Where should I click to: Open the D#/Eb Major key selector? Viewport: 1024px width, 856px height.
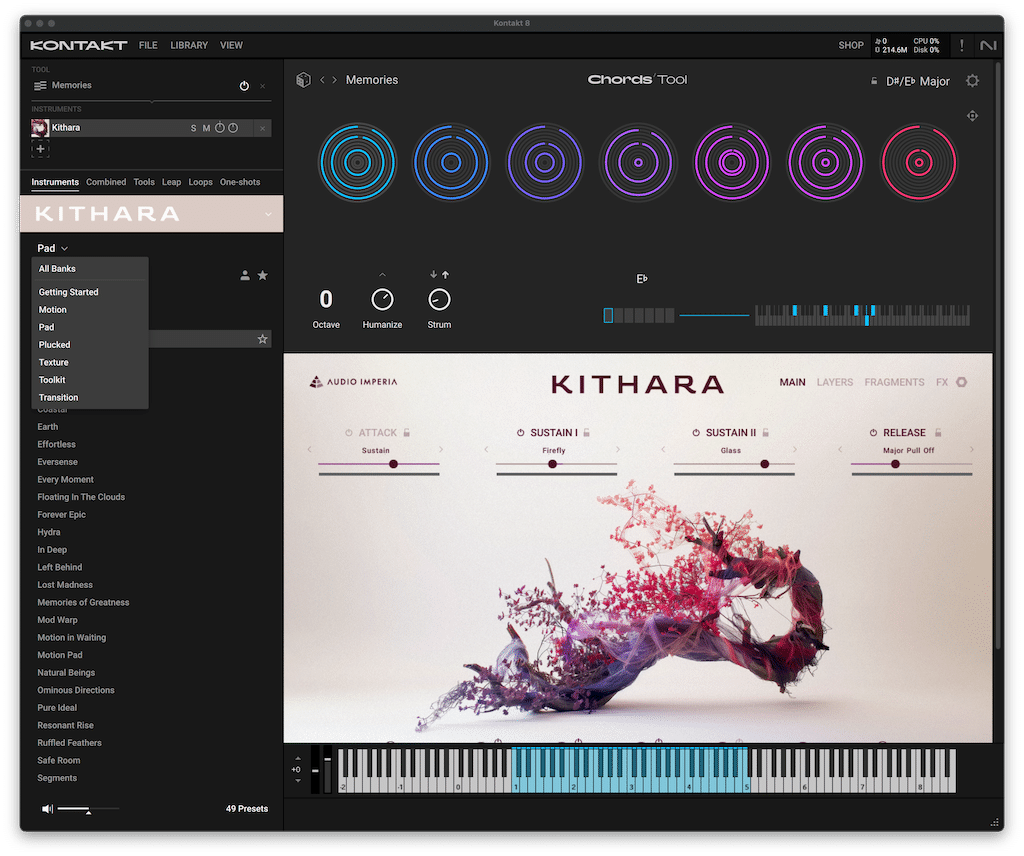pos(918,82)
